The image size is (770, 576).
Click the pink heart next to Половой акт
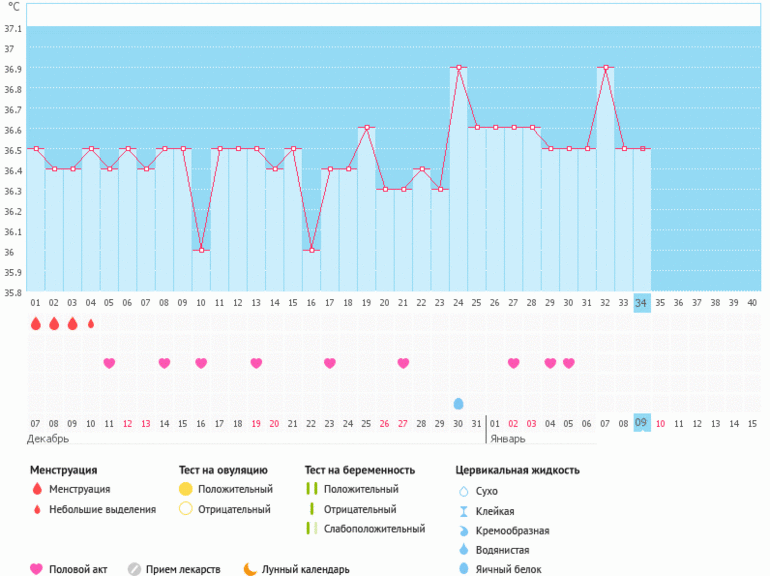[x=37, y=569]
